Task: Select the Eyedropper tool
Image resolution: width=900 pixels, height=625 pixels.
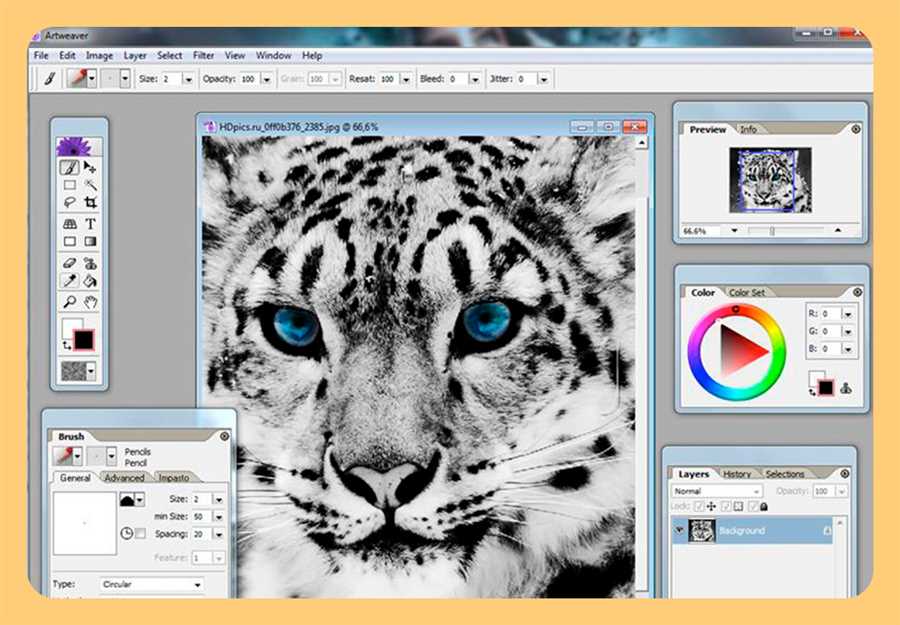Action: 69,281
